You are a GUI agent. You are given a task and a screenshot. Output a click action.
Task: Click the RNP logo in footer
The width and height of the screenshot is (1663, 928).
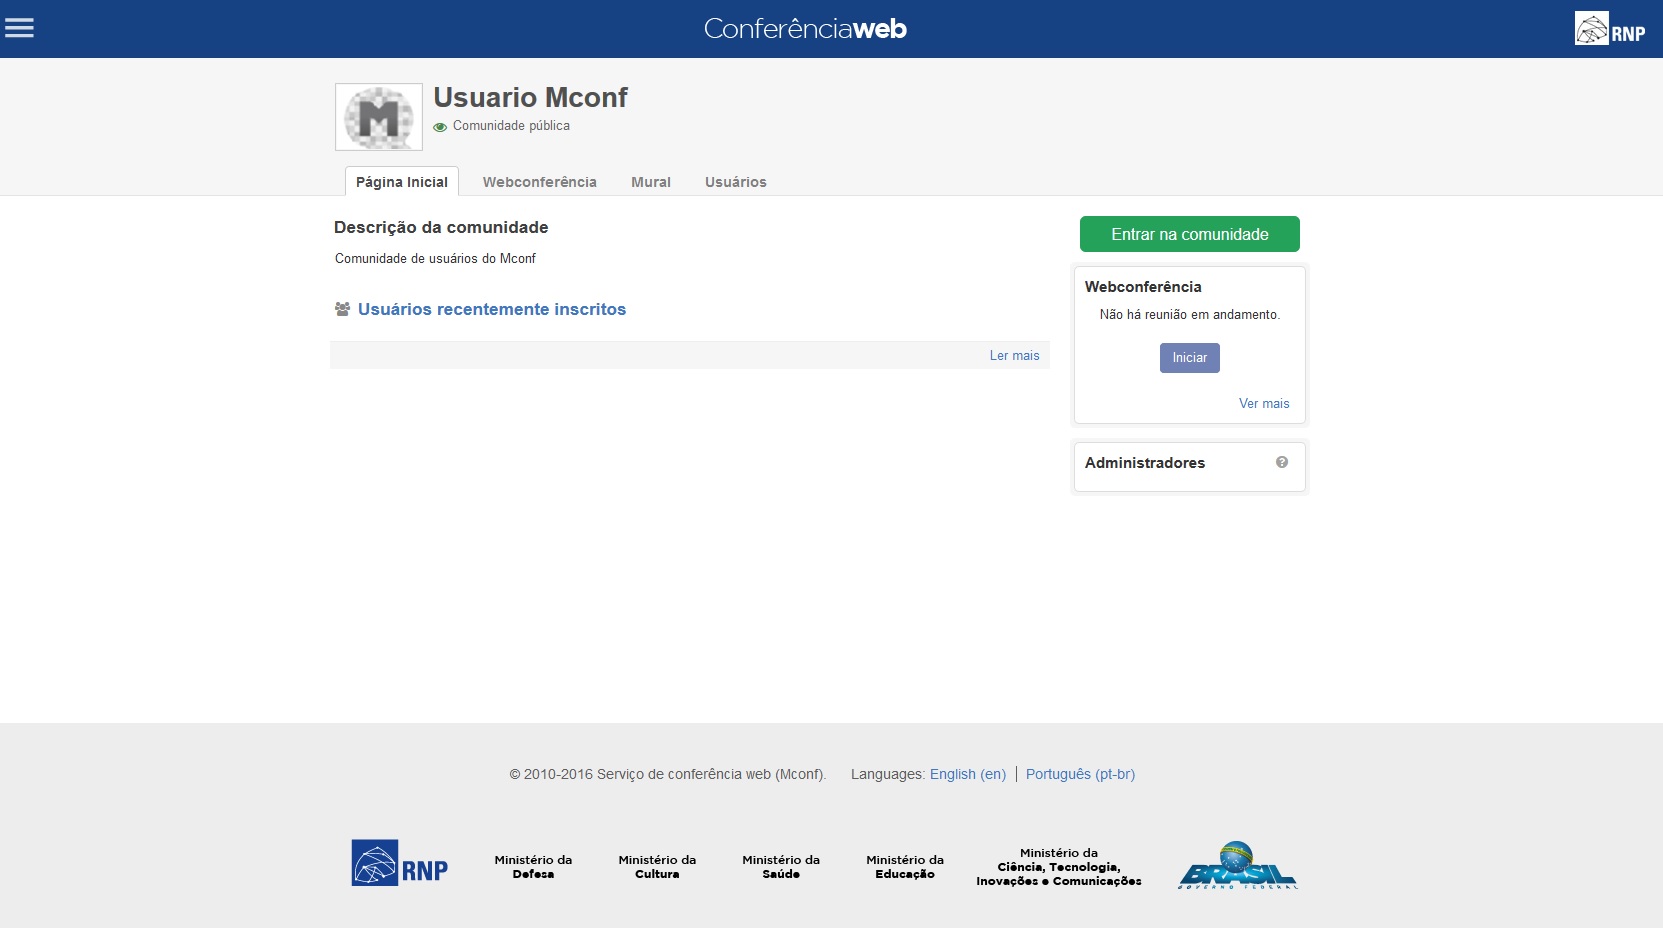coord(400,863)
